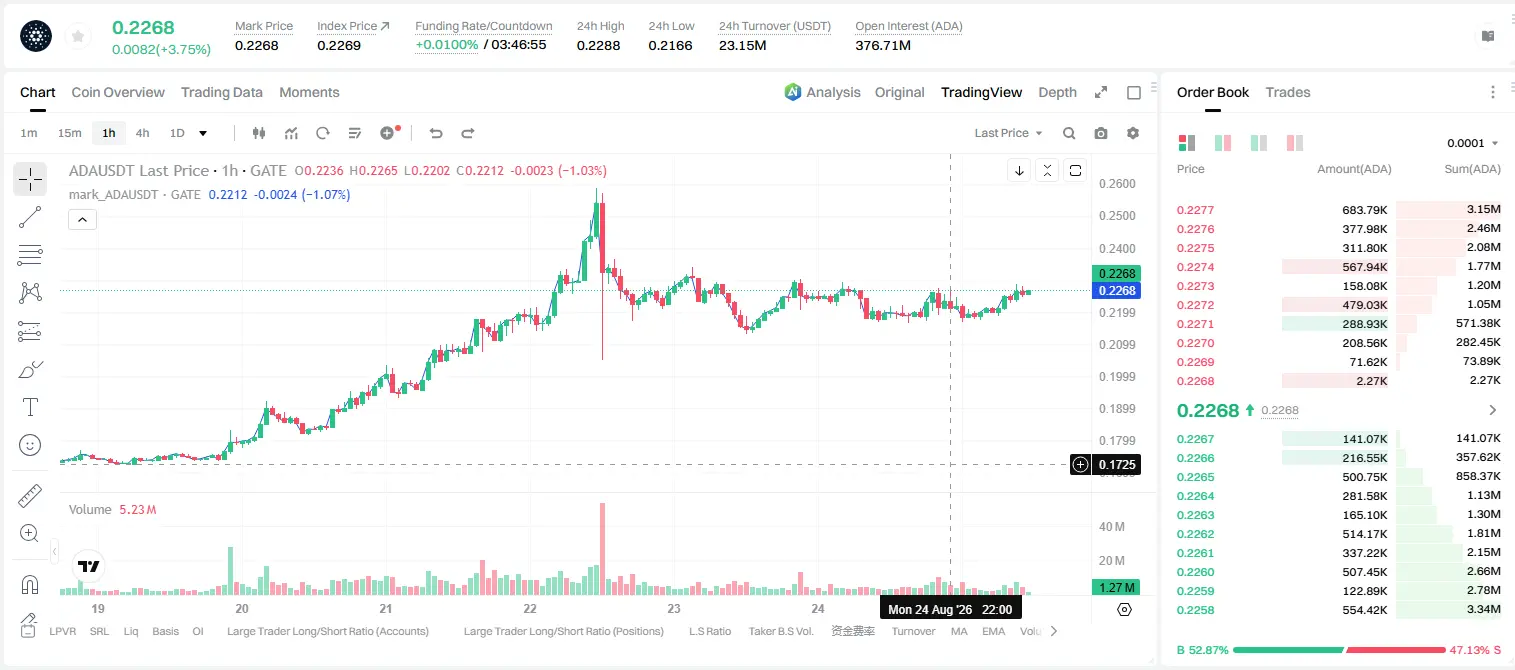Change order book precision 0.0001 dropdown

click(1473, 143)
